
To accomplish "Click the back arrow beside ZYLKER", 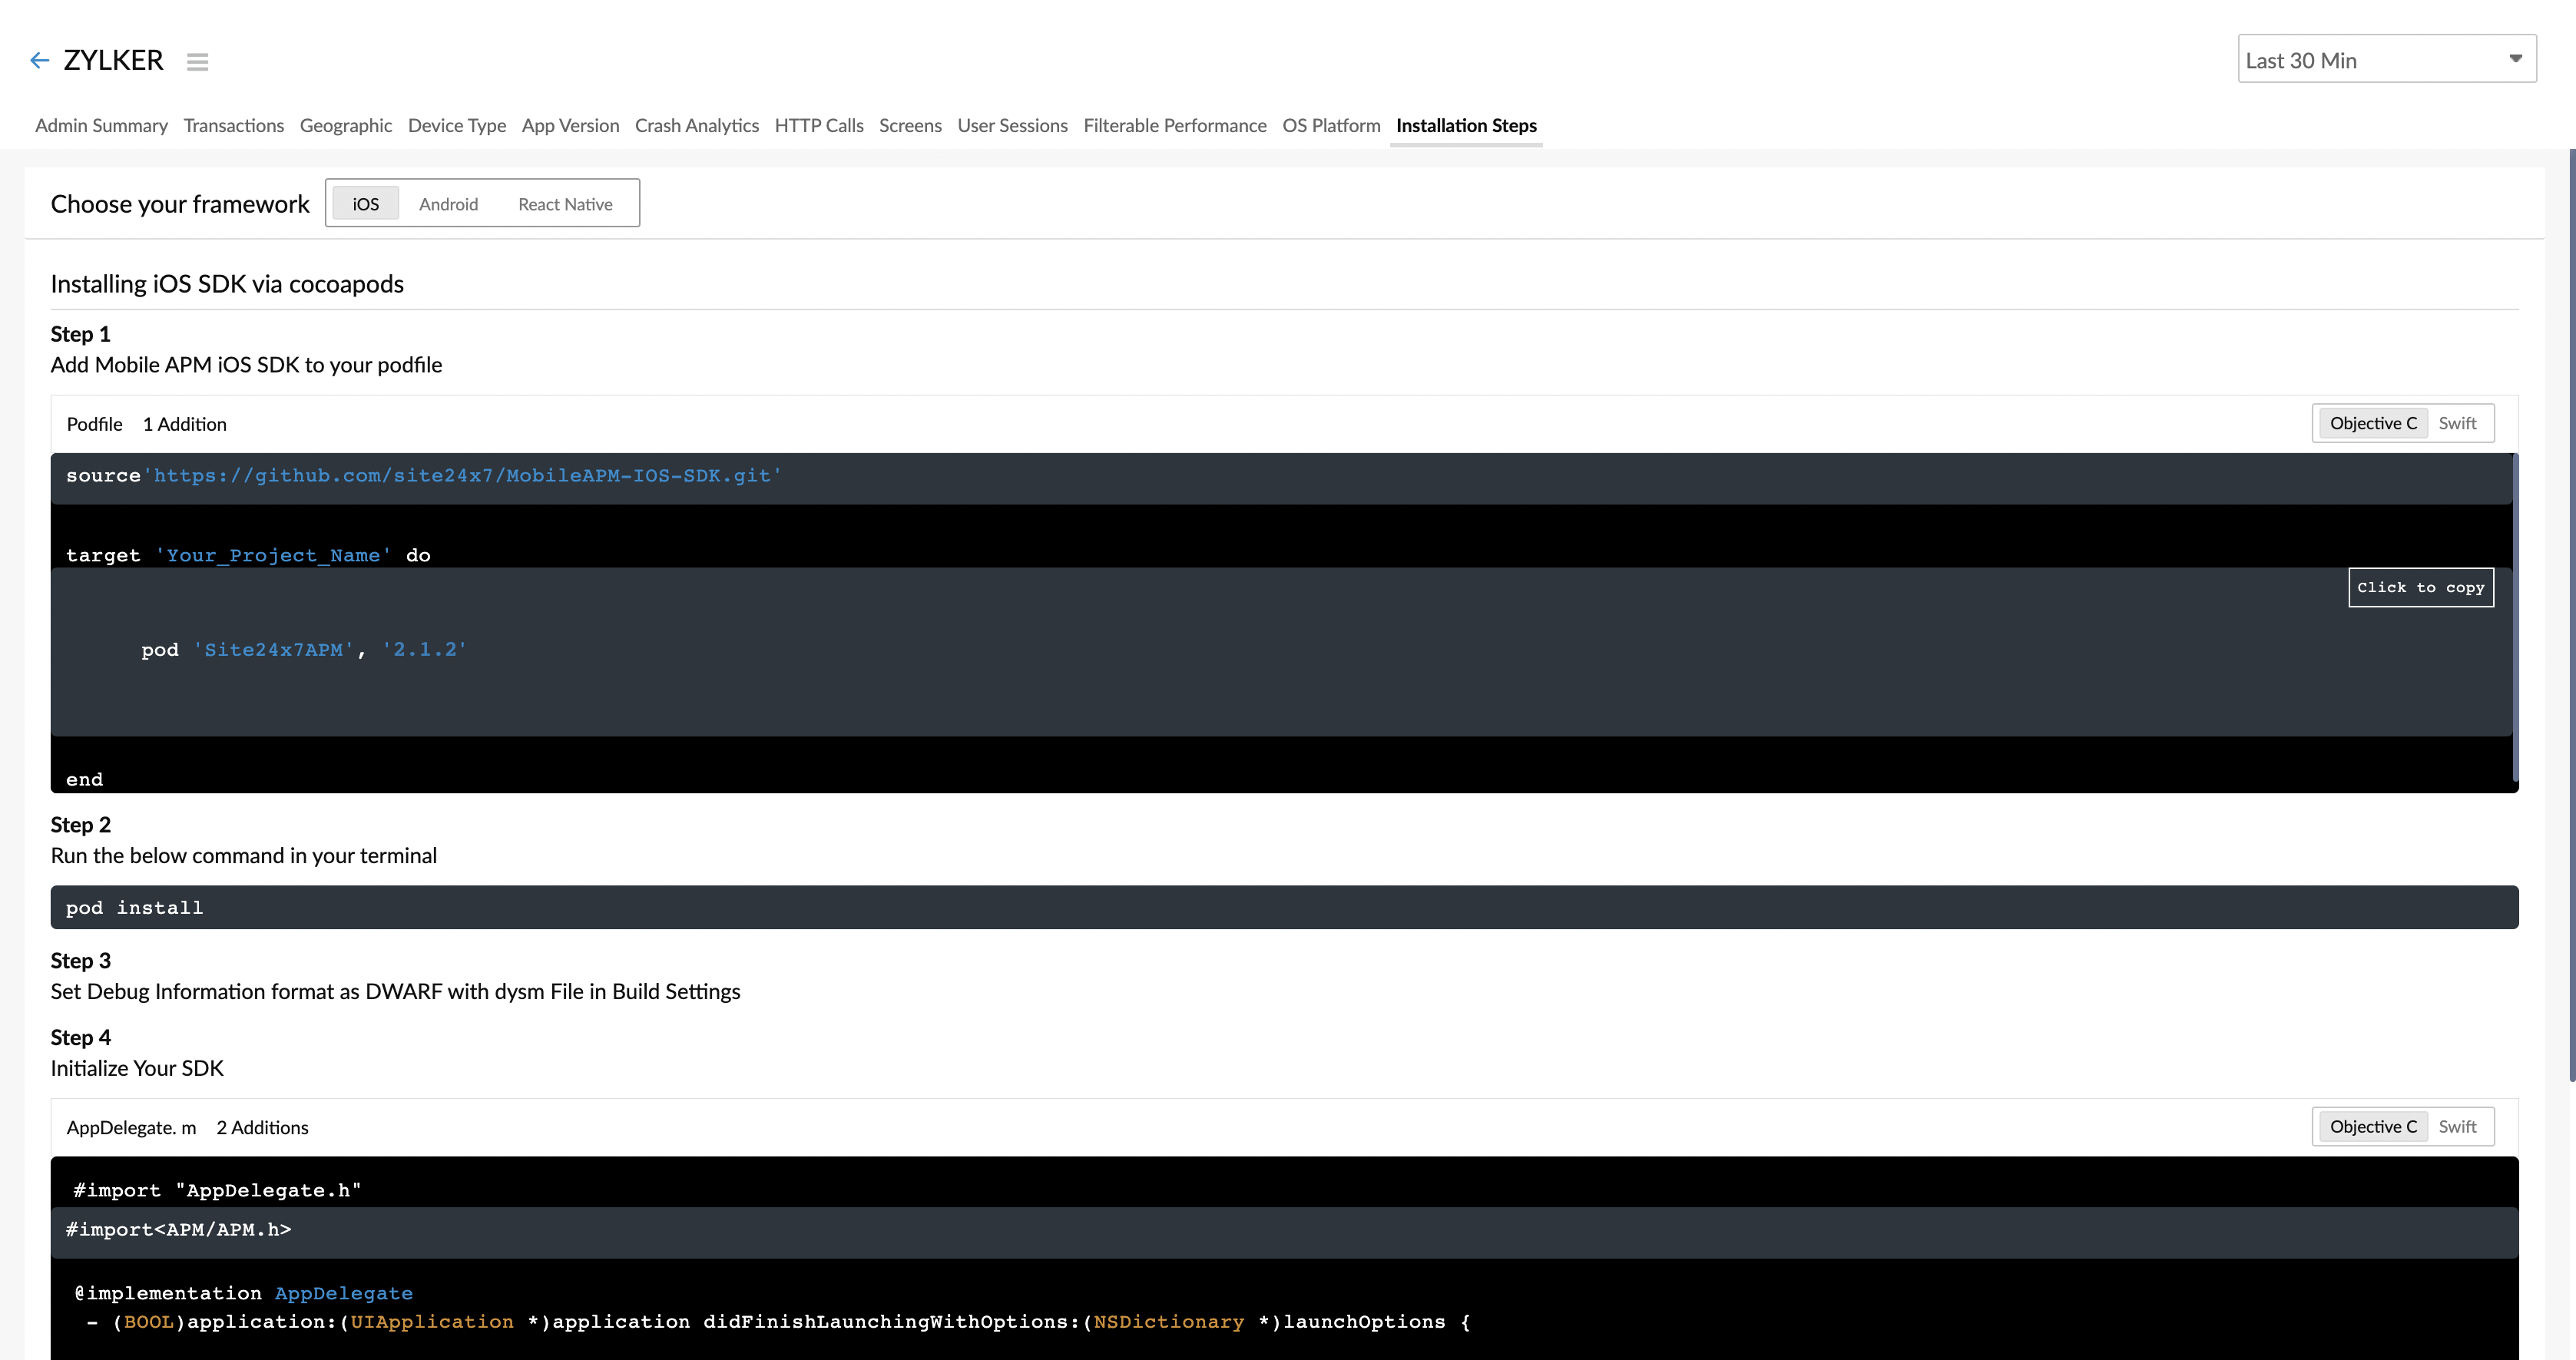I will (39, 61).
